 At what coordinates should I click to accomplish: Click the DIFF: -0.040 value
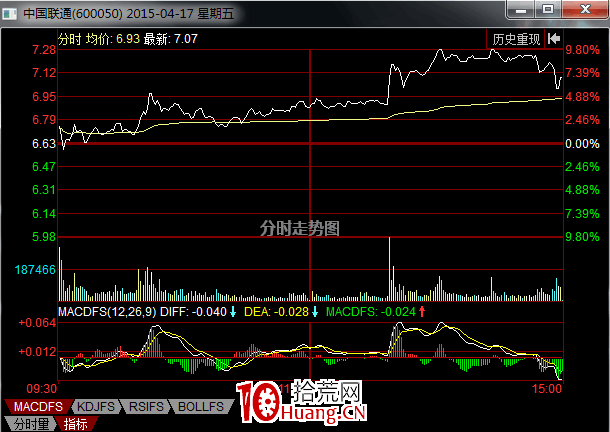point(193,312)
